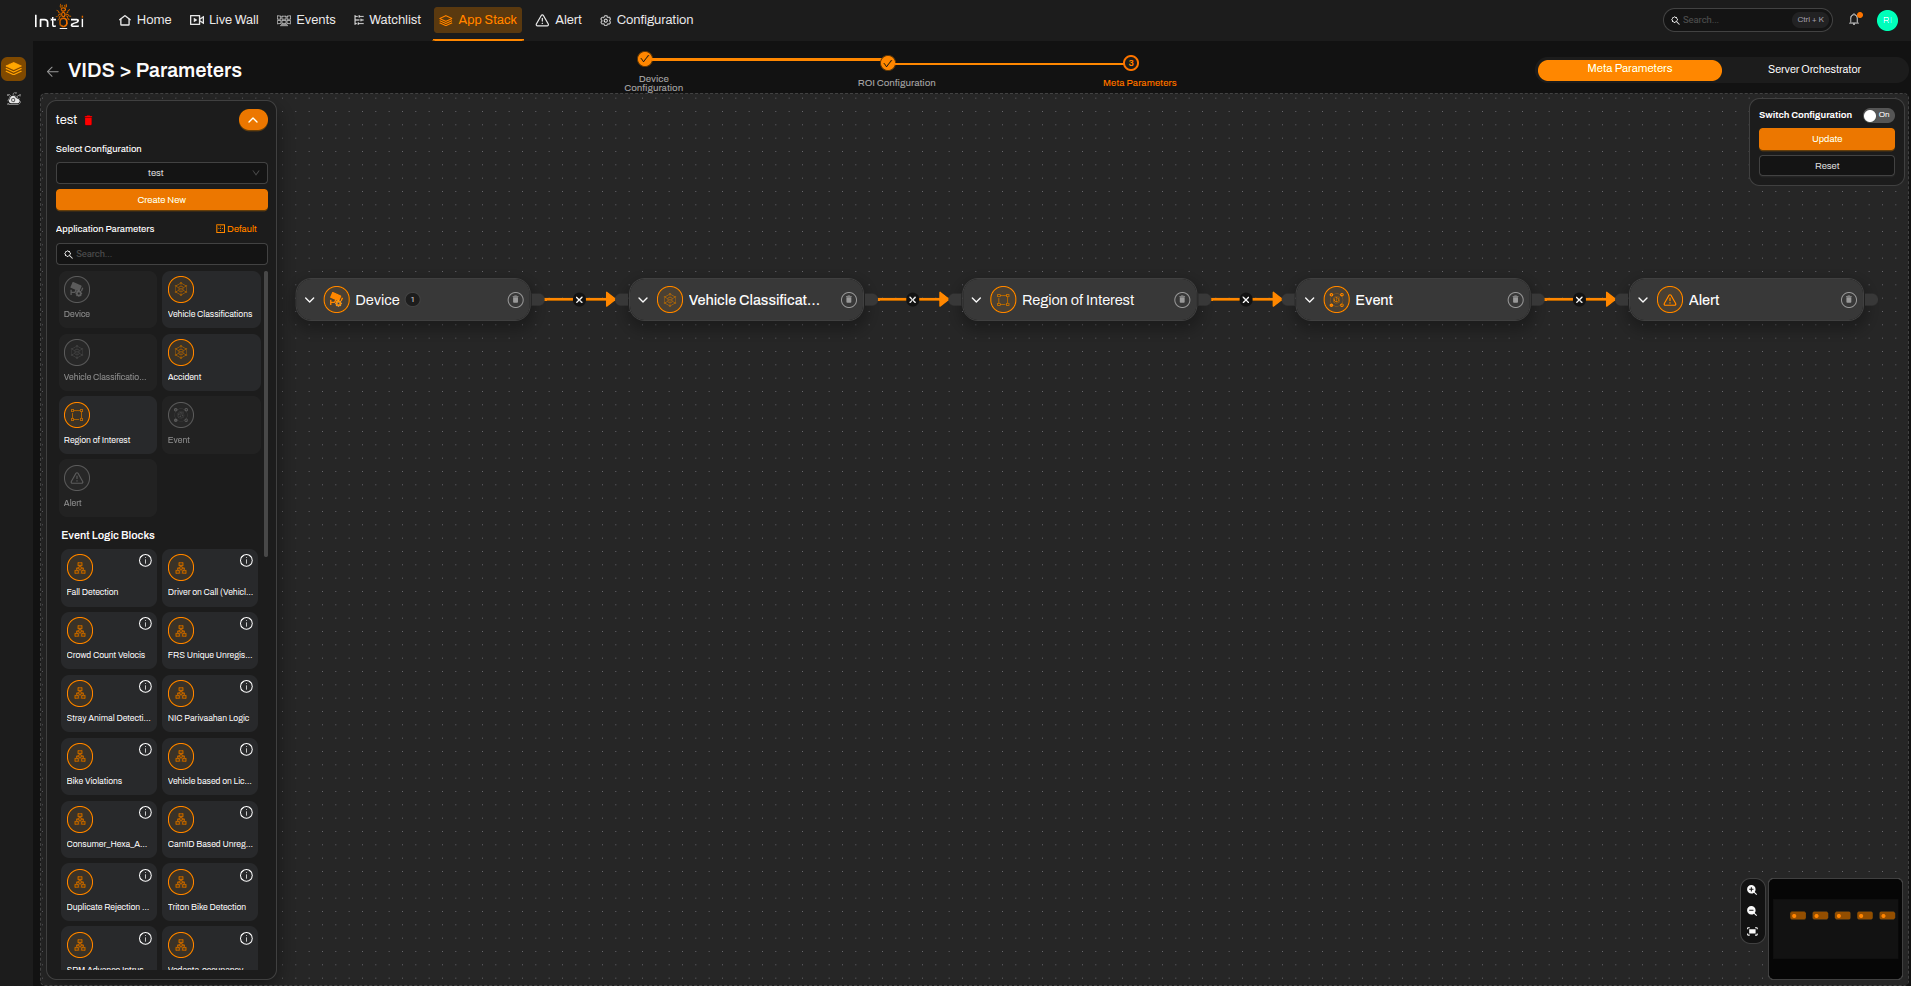Open the Live Wall menu

pos(224,20)
